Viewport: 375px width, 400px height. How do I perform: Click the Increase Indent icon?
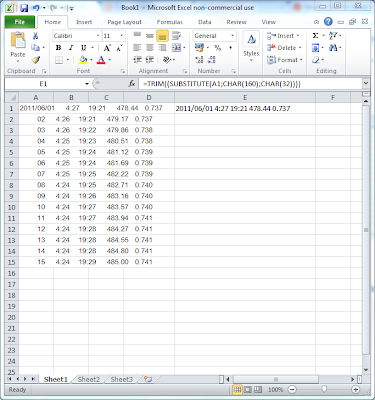150,60
